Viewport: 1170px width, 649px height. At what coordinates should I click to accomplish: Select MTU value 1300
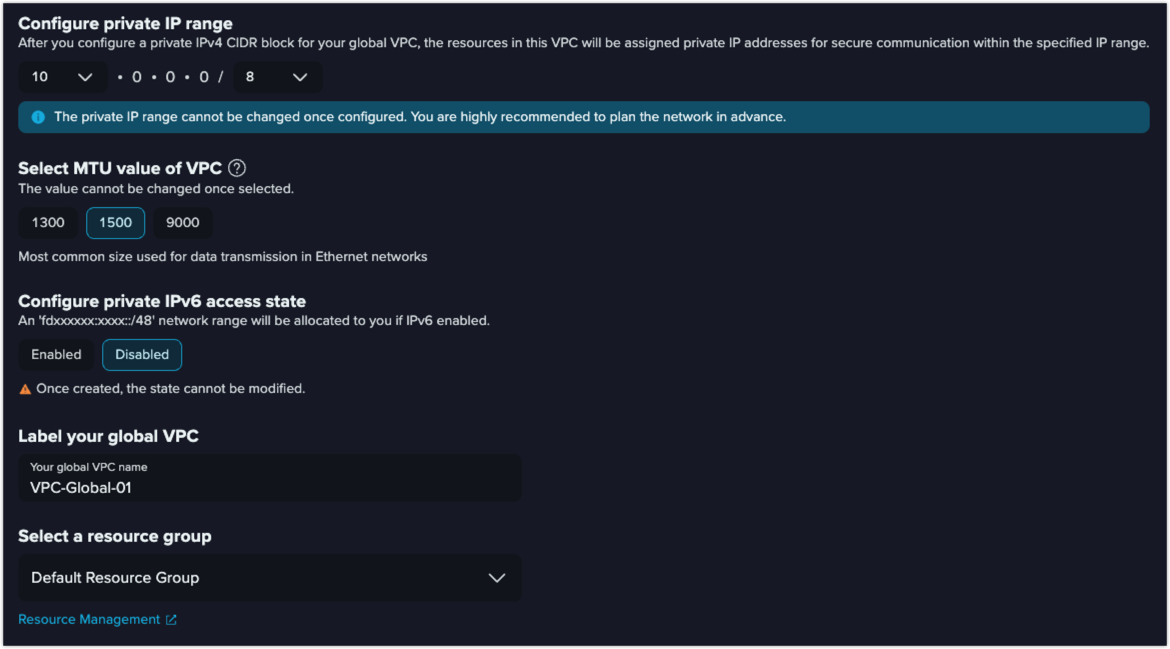click(48, 223)
